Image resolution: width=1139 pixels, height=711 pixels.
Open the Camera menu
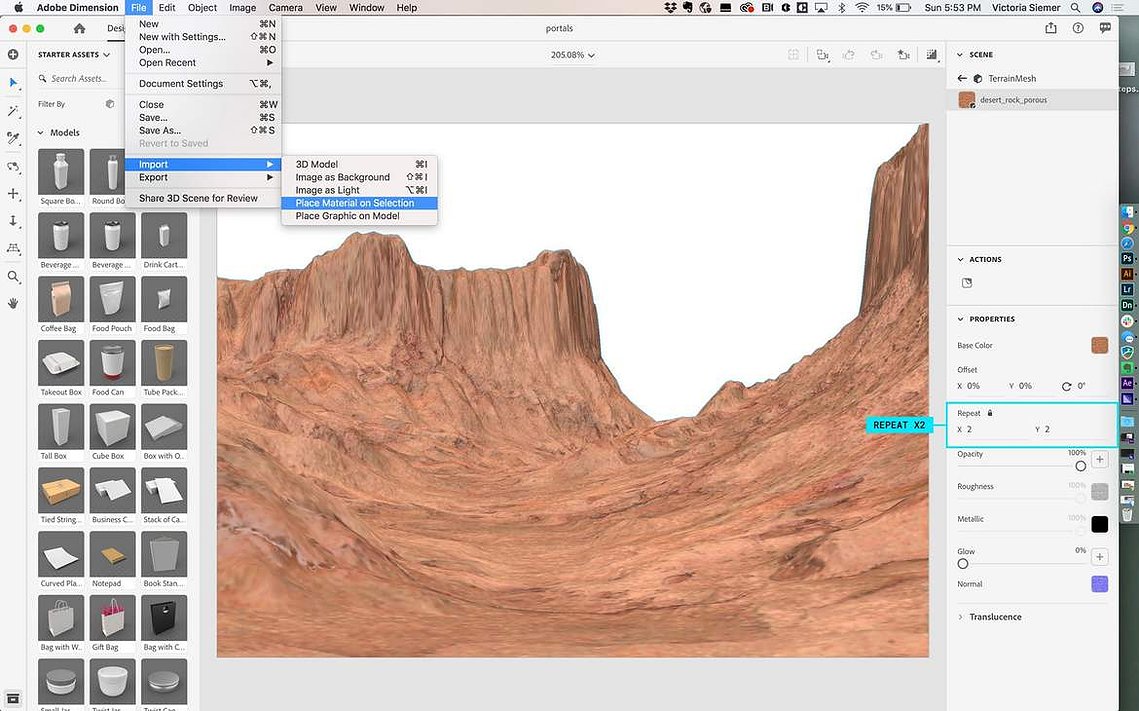285,7
